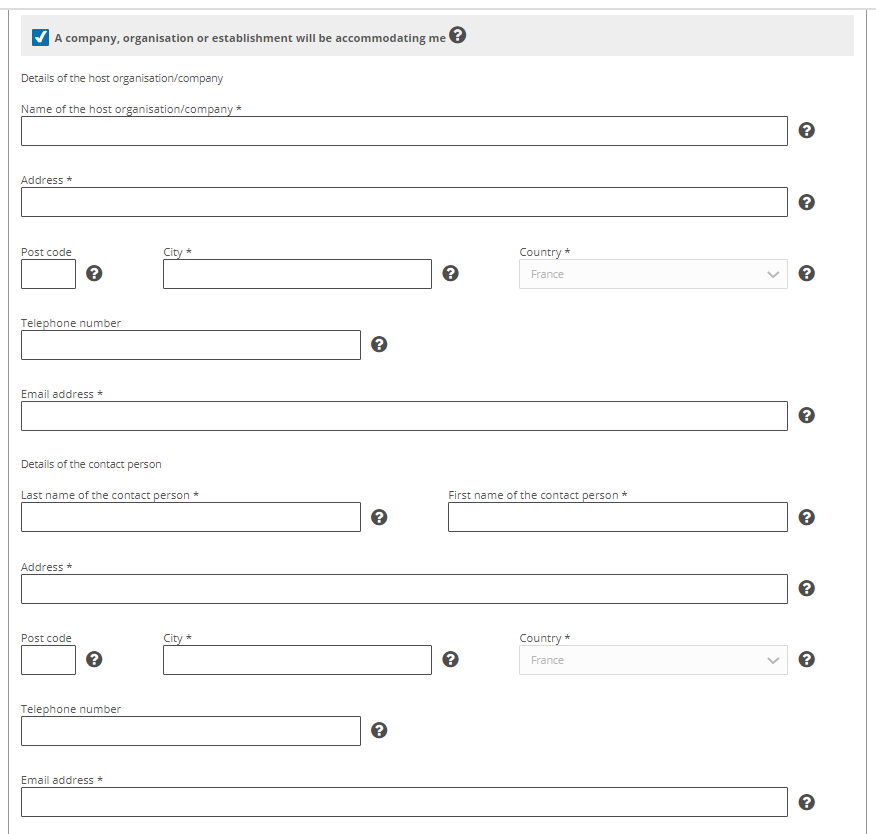Show help for host organisation Address field
Screen dimensions: 876x834
pyautogui.click(x=806, y=202)
